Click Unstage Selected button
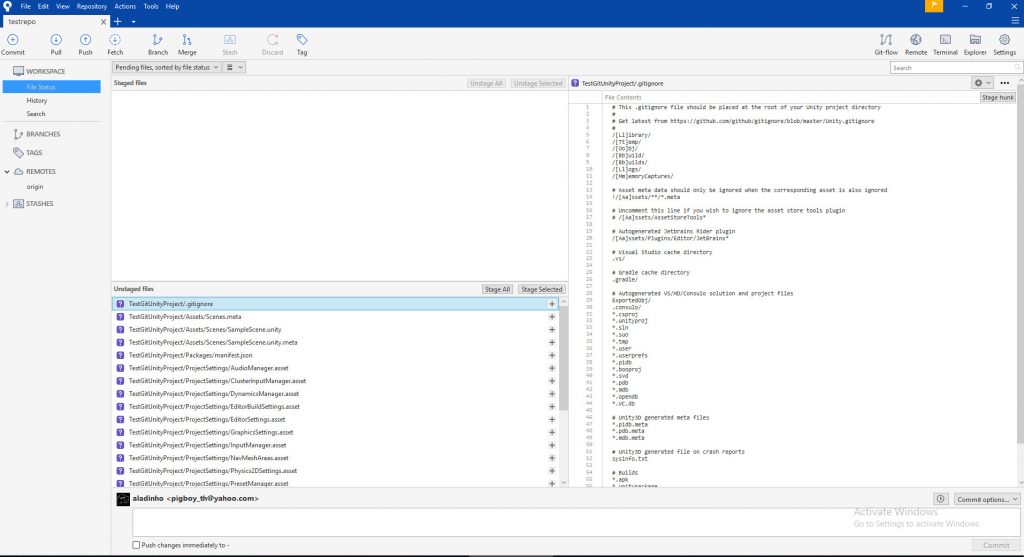Screen dimensions: 1024x557 [537, 84]
